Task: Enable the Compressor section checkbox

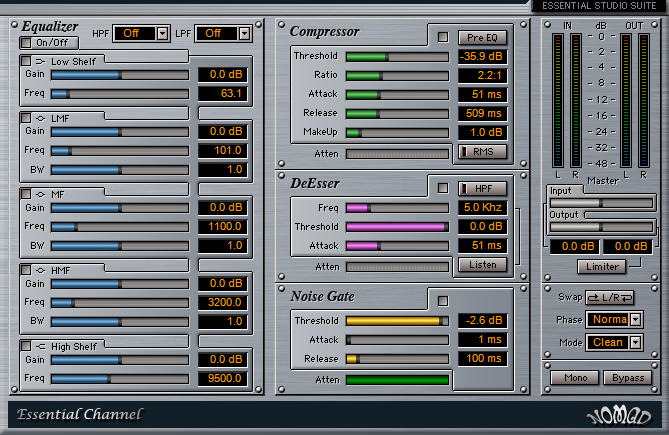Action: click(443, 37)
